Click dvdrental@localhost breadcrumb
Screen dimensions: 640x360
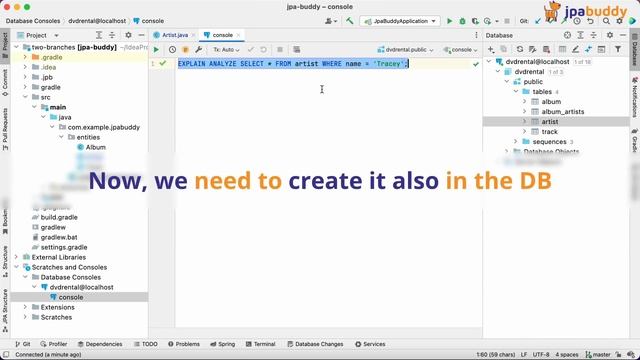click(x=97, y=21)
